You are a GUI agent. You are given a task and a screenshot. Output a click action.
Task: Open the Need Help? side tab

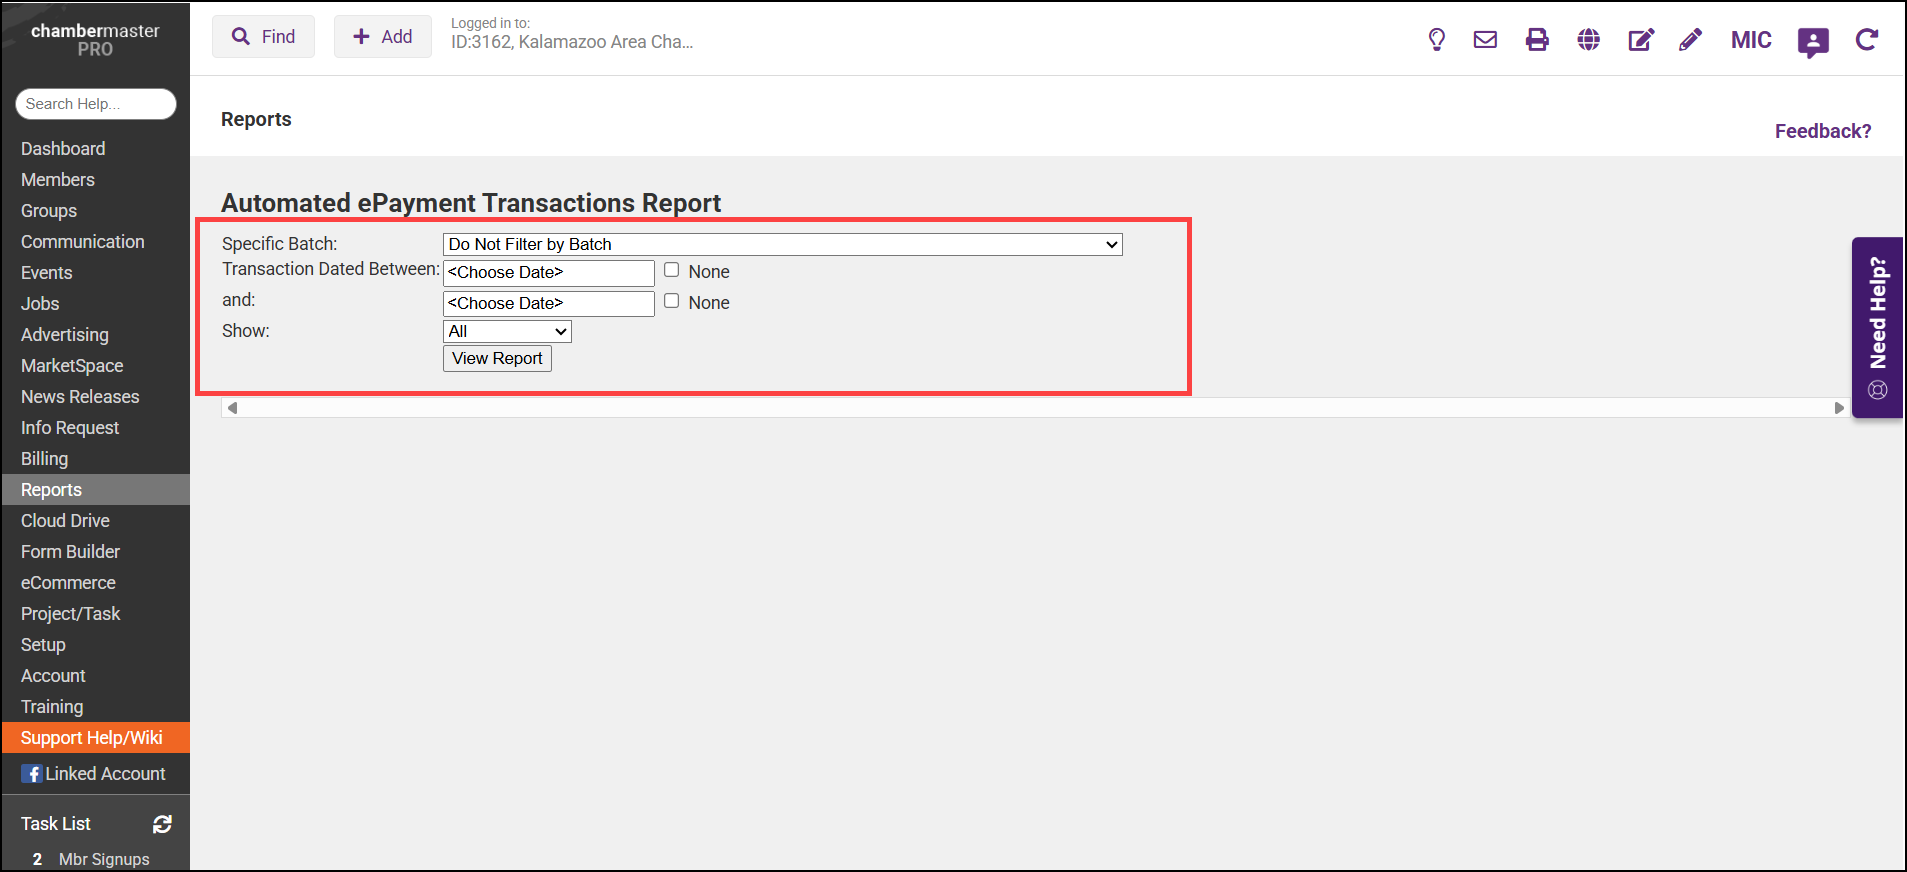coord(1877,327)
